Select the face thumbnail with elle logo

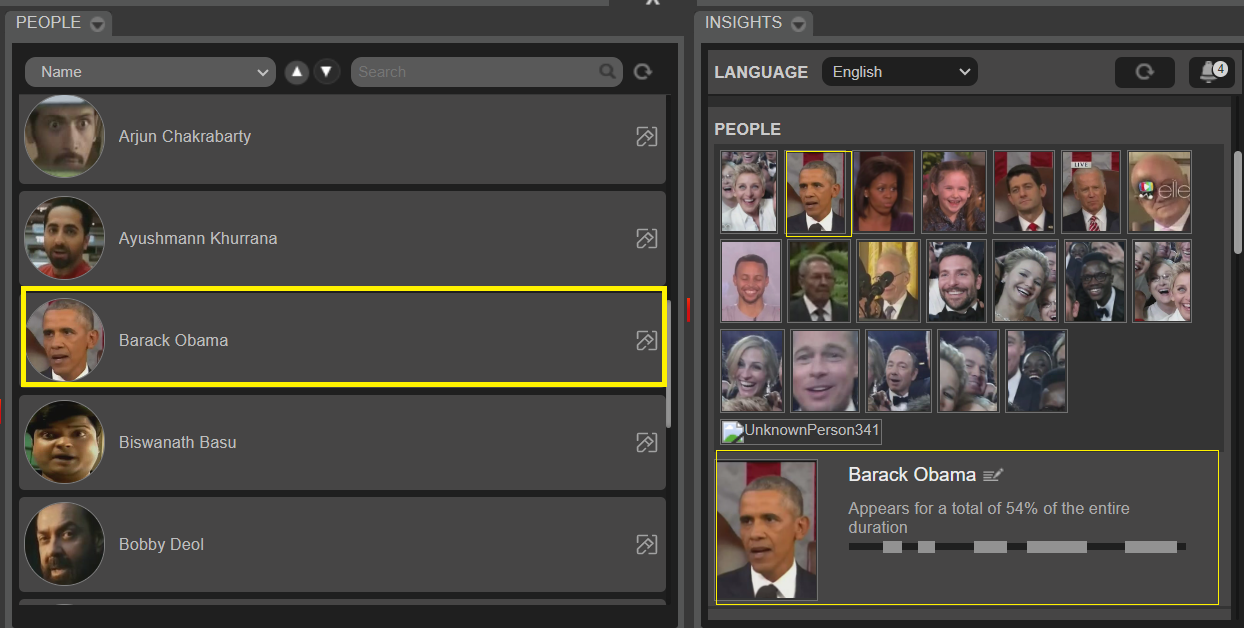(1160, 192)
